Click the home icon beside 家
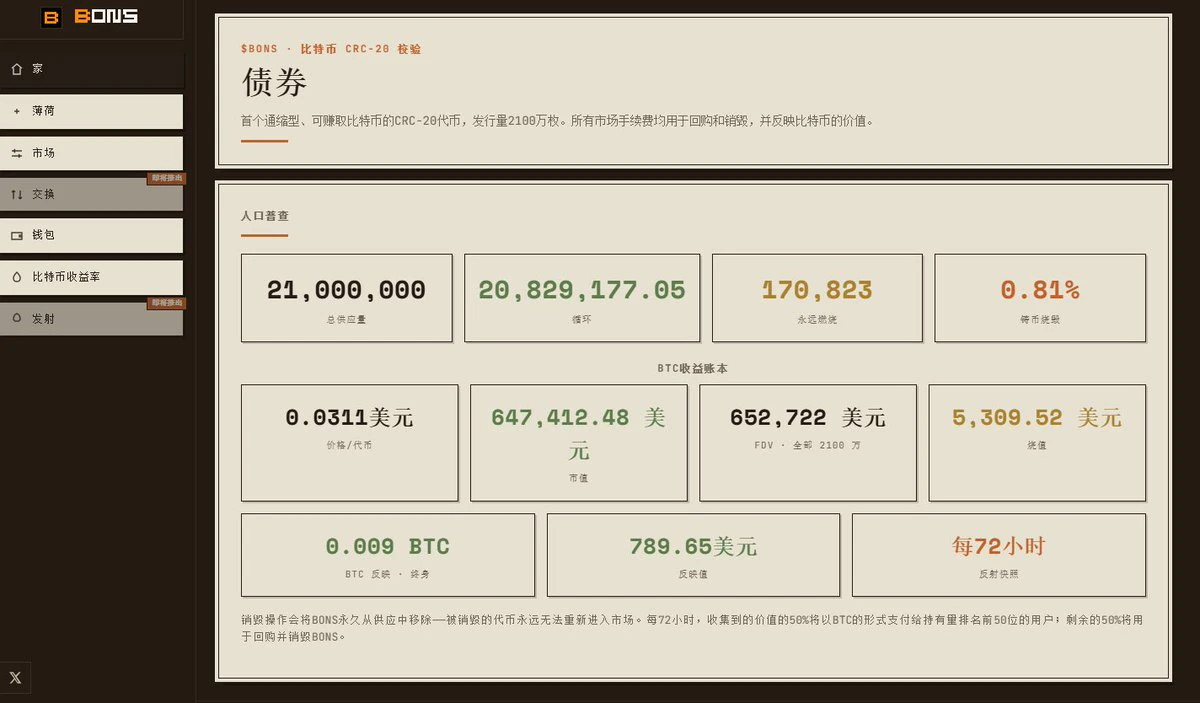1200x703 pixels. (x=16, y=69)
